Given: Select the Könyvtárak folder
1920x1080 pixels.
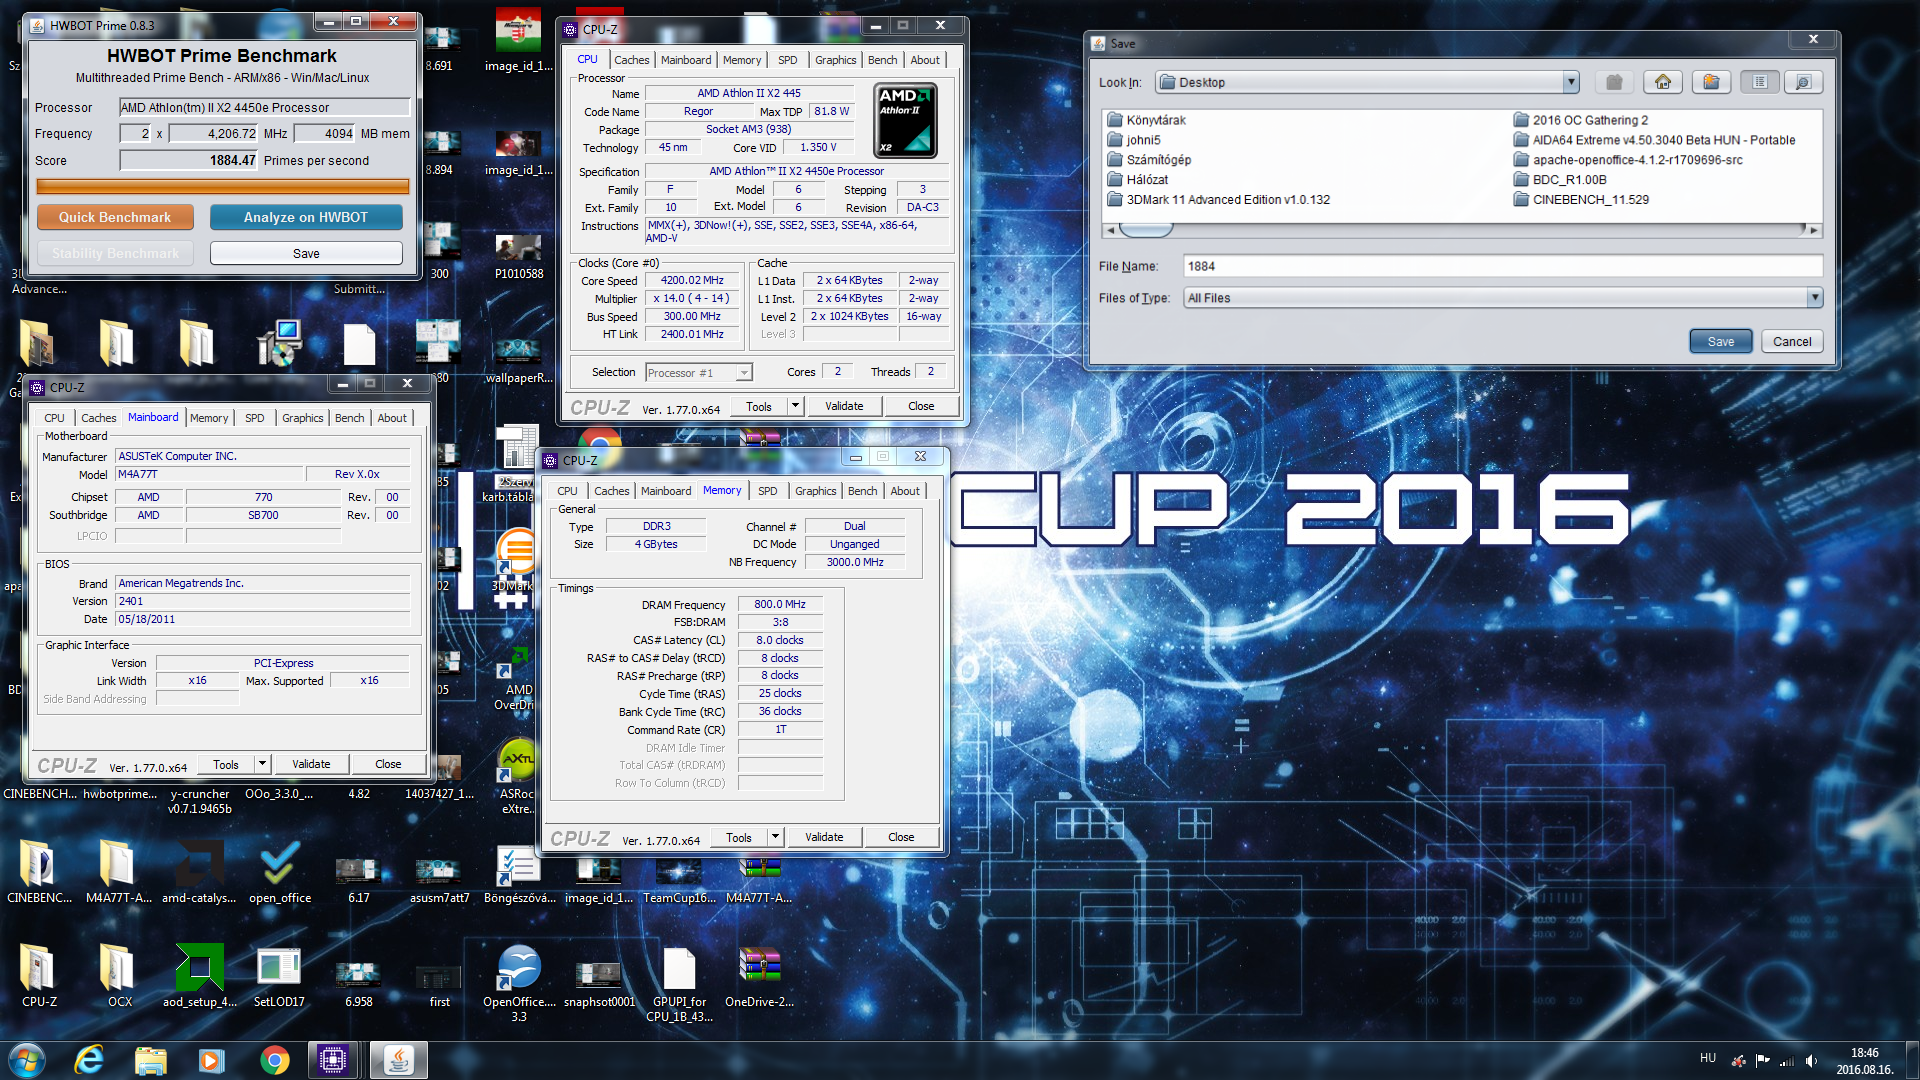Looking at the screenshot, I should click(1146, 120).
